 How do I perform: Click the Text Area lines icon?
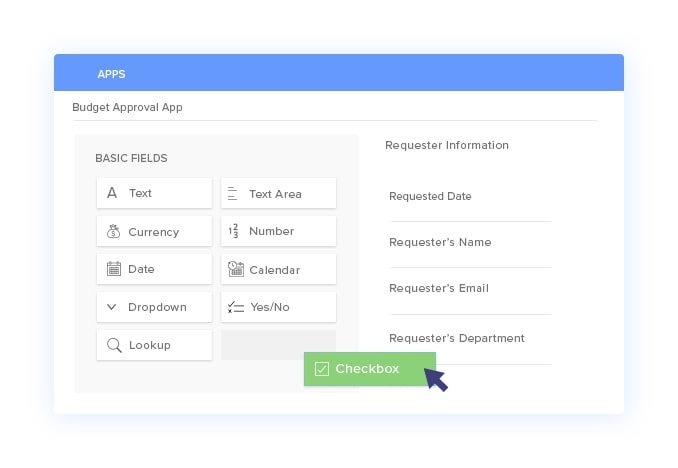(x=233, y=193)
